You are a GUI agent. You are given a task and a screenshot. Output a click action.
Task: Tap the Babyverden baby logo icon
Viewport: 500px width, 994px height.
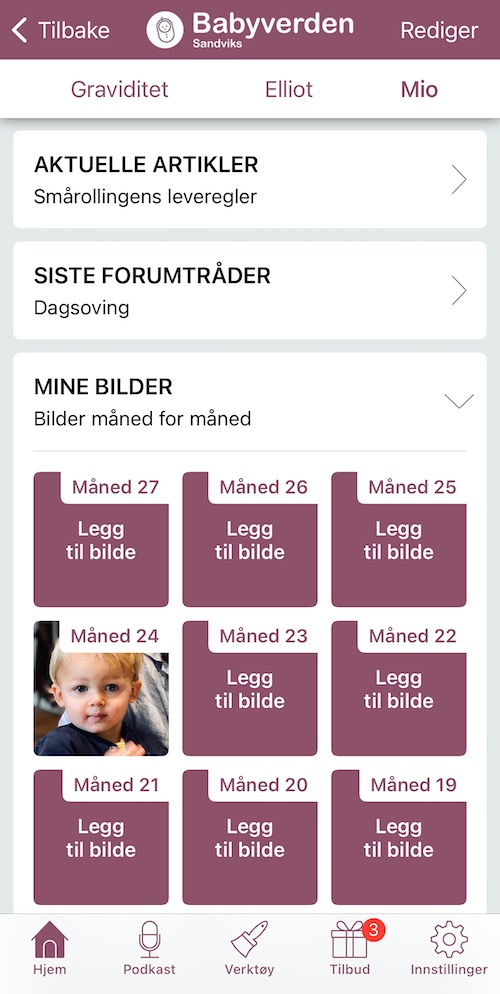[165, 30]
